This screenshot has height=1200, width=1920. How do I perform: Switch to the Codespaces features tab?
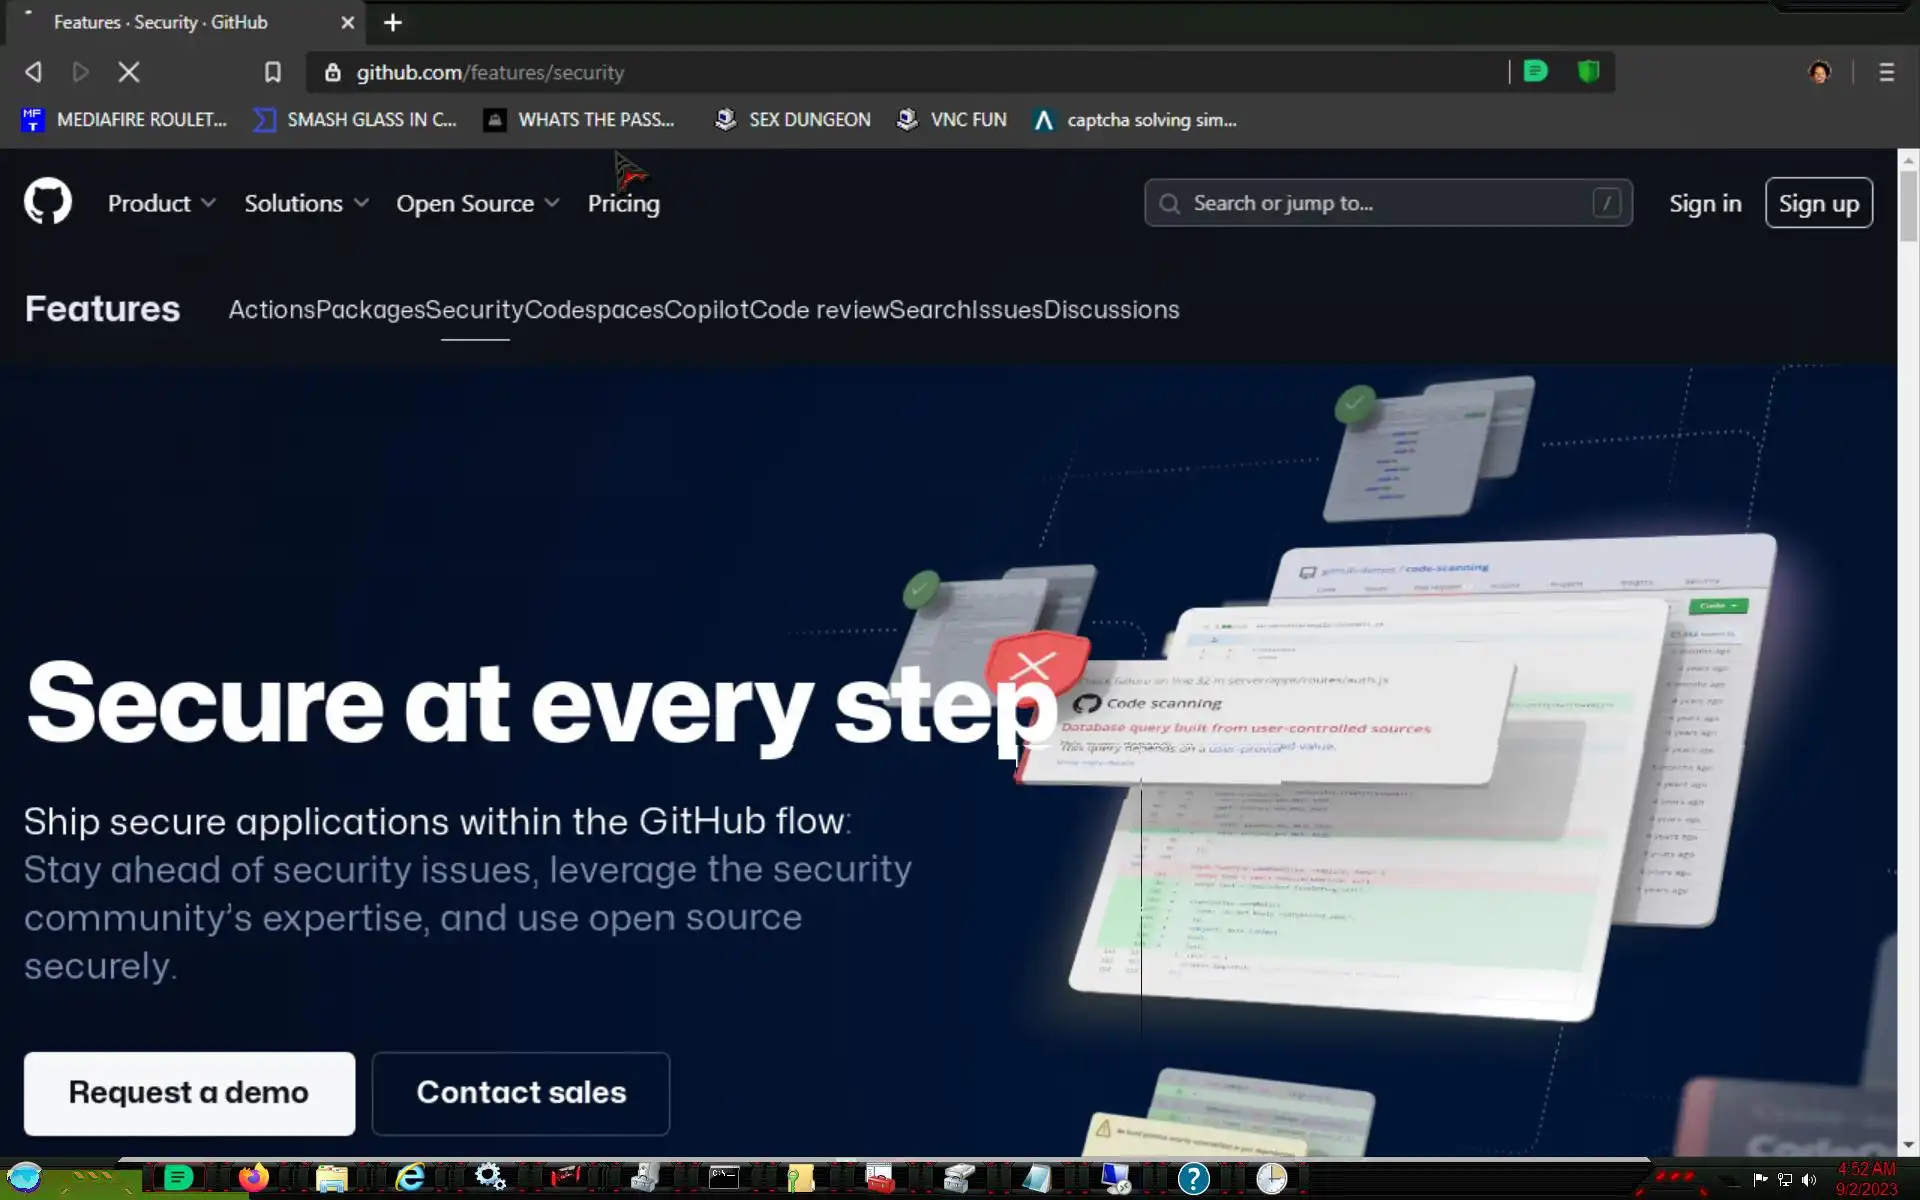[x=593, y=310]
